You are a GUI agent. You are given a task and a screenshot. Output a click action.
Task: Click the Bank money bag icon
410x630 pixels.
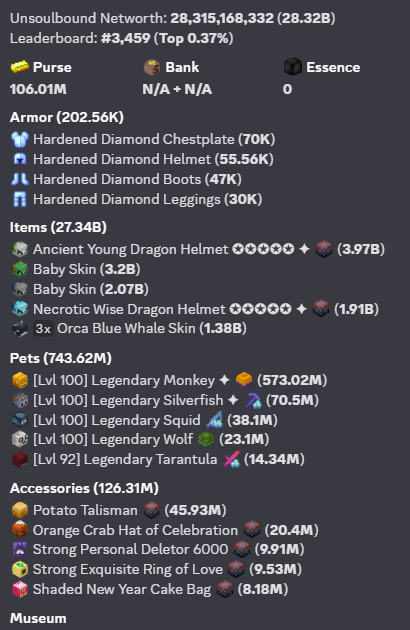coord(152,67)
